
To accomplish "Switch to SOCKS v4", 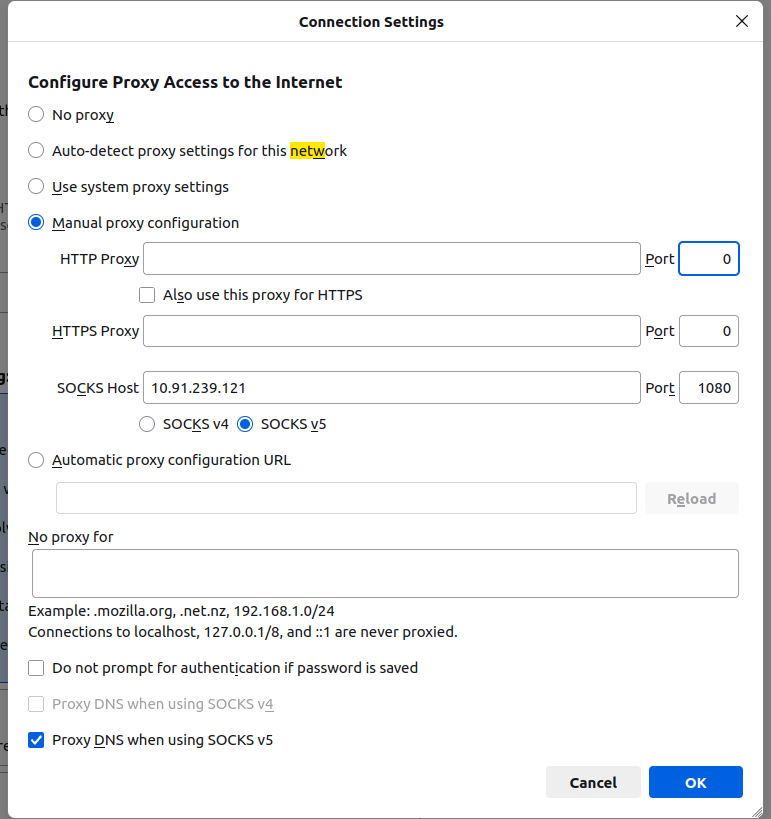I will 148,424.
